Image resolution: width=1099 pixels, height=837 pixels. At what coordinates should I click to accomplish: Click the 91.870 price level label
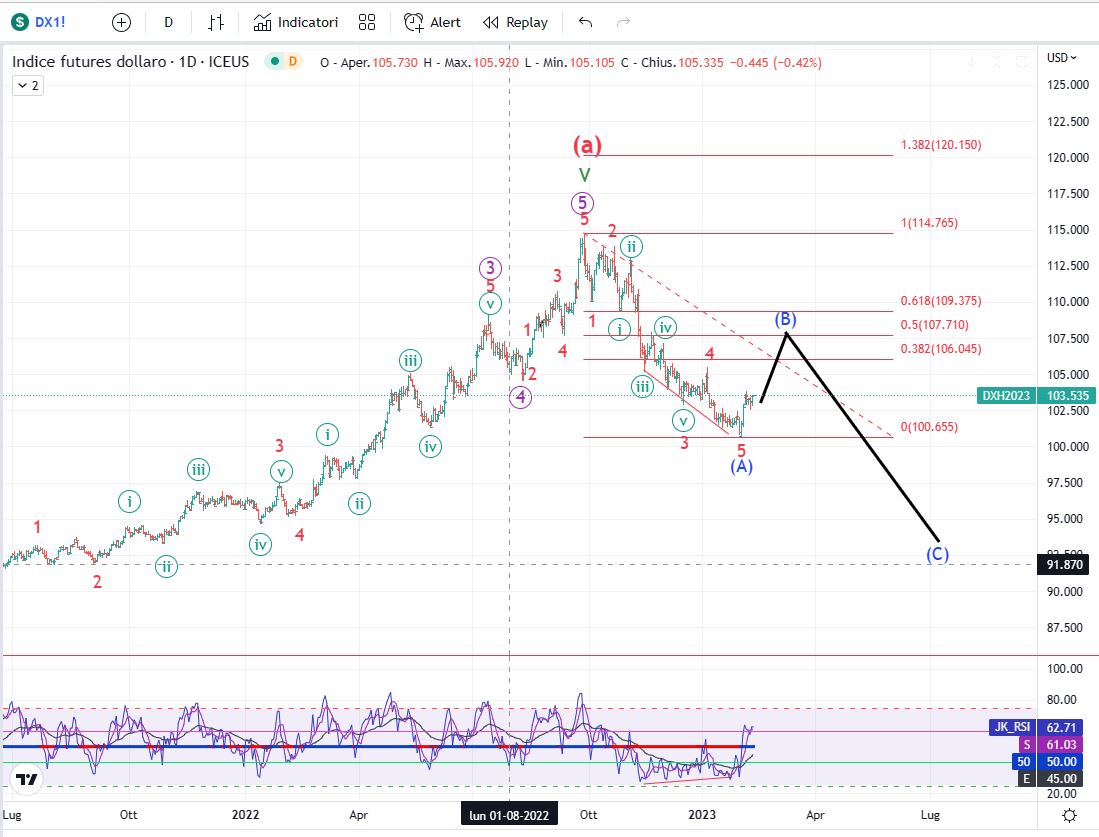(1064, 565)
